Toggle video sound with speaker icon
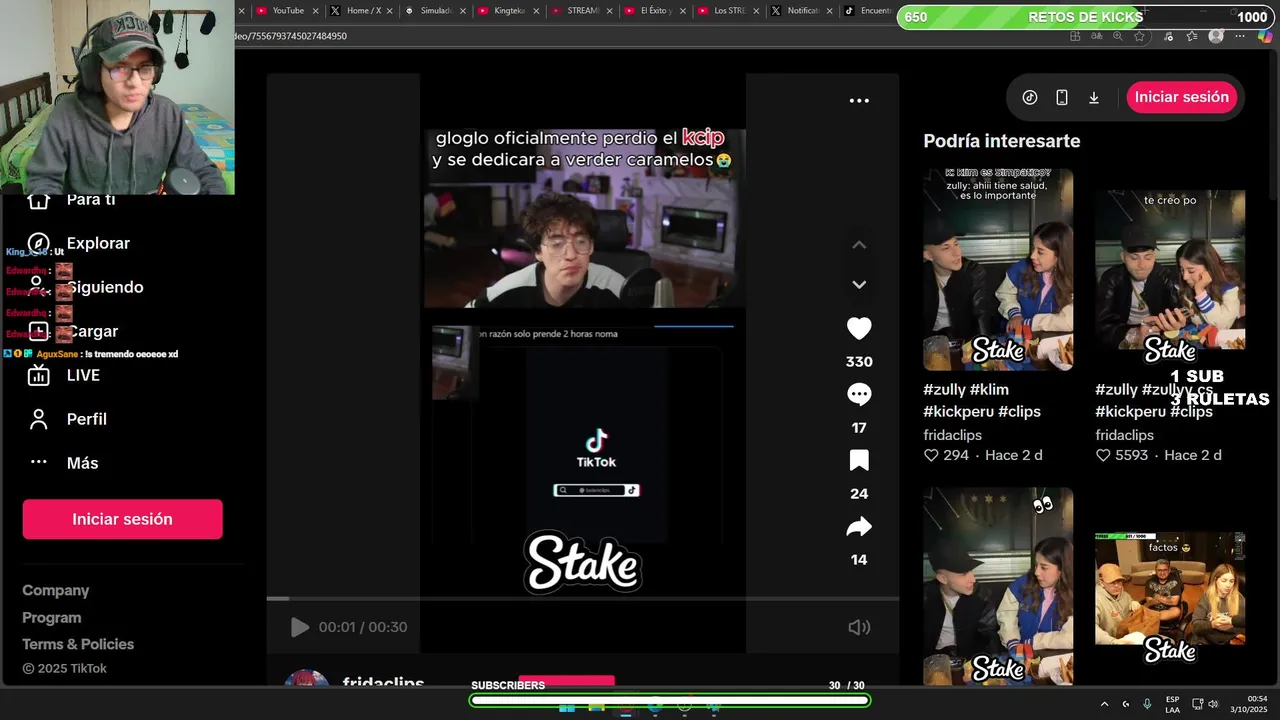1280x720 pixels. tap(859, 627)
